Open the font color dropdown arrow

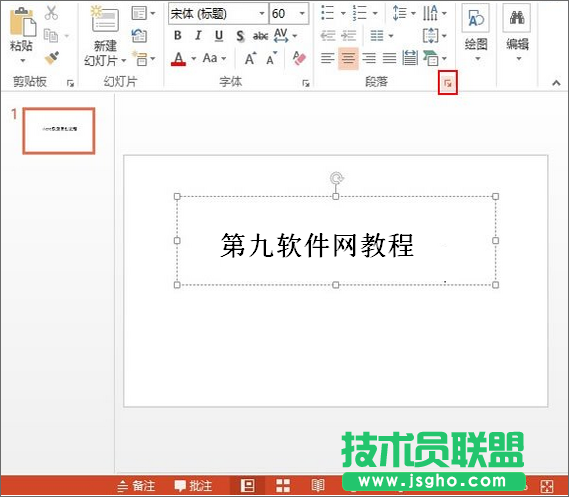[x=194, y=58]
